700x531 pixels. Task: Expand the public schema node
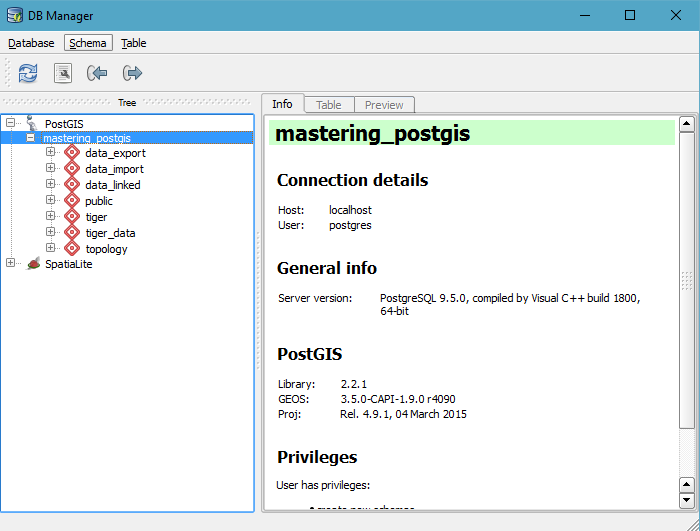tap(50, 201)
